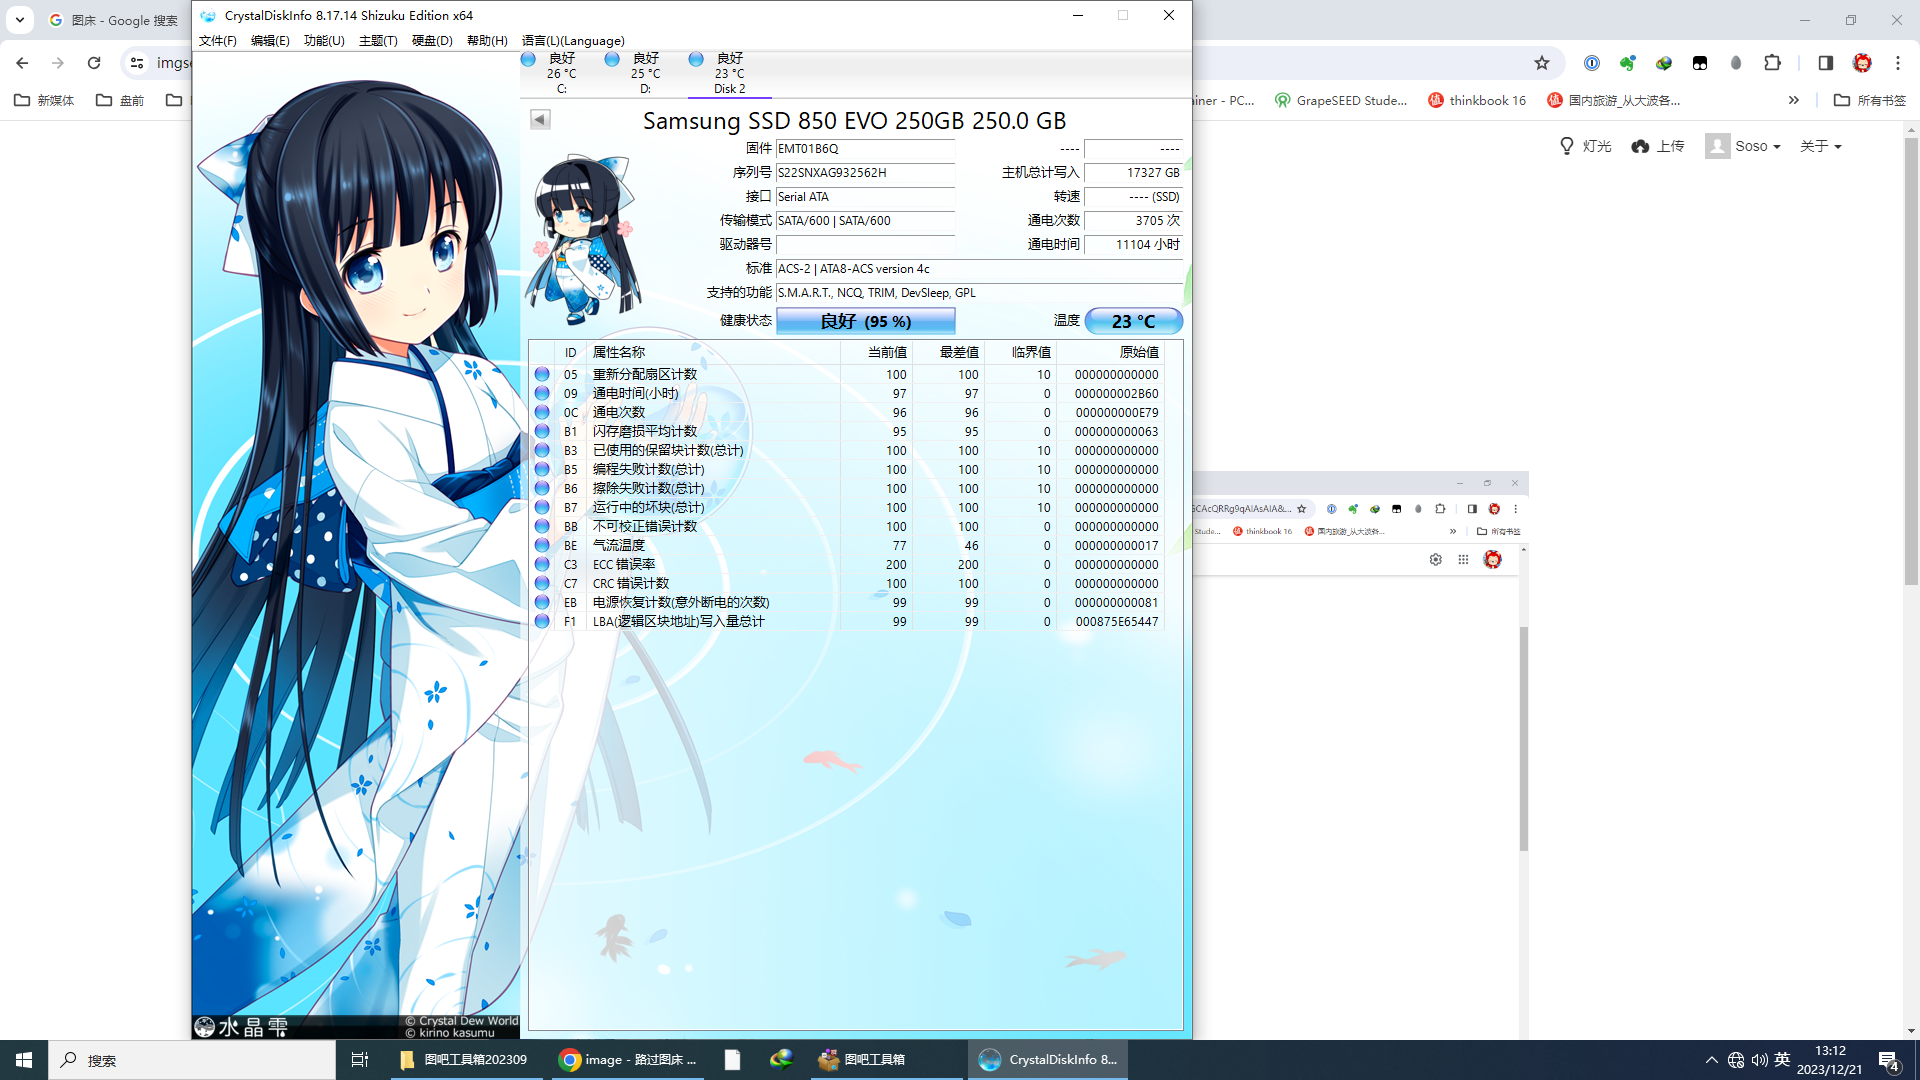Bookmark page with the star icon
1920x1080 pixels.
coord(1542,63)
